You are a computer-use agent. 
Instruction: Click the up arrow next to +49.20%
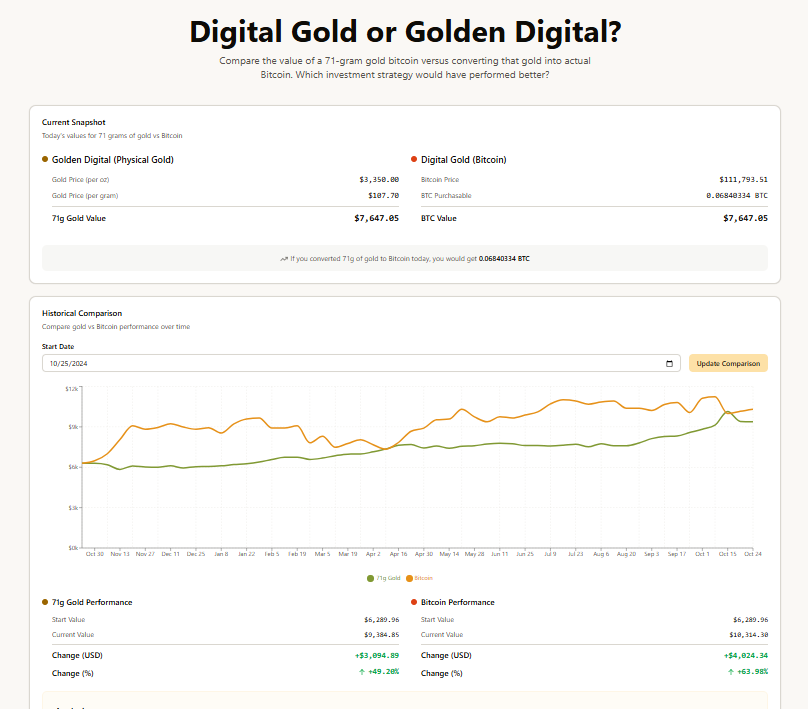pos(362,672)
